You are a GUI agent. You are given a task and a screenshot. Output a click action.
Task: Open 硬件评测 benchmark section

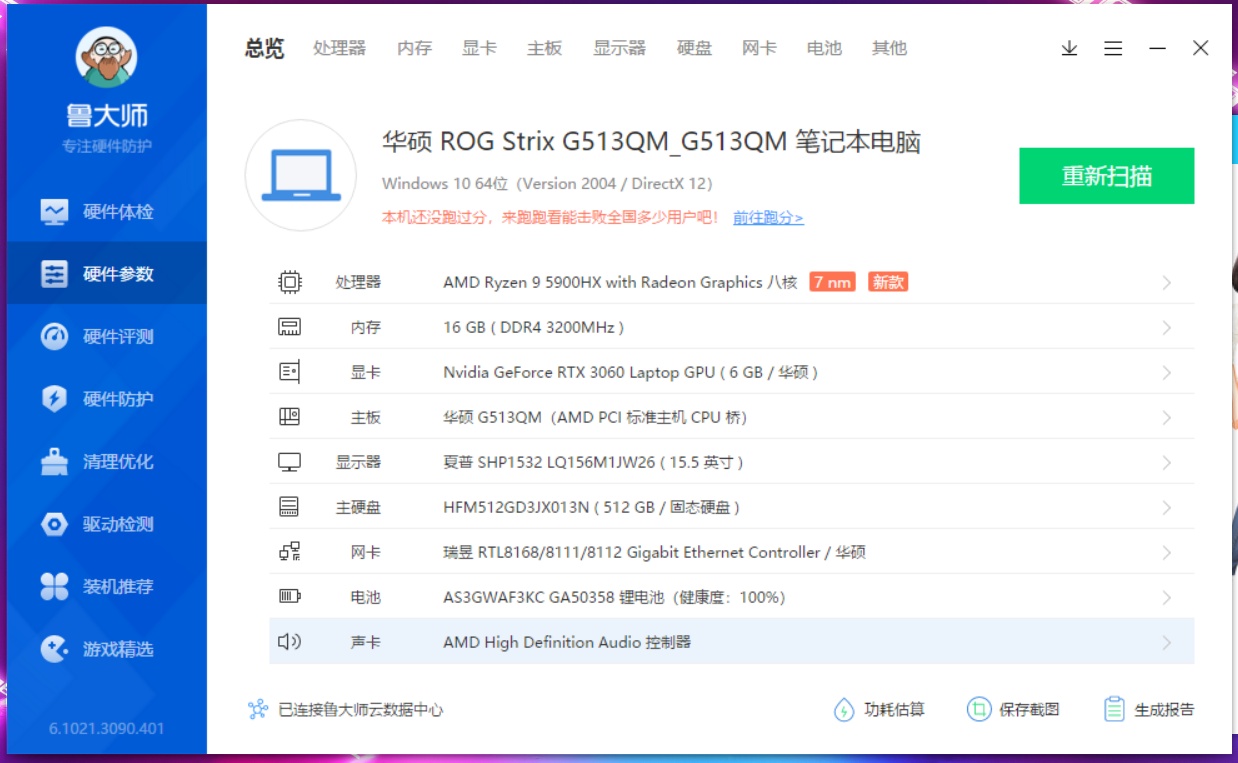click(x=106, y=337)
